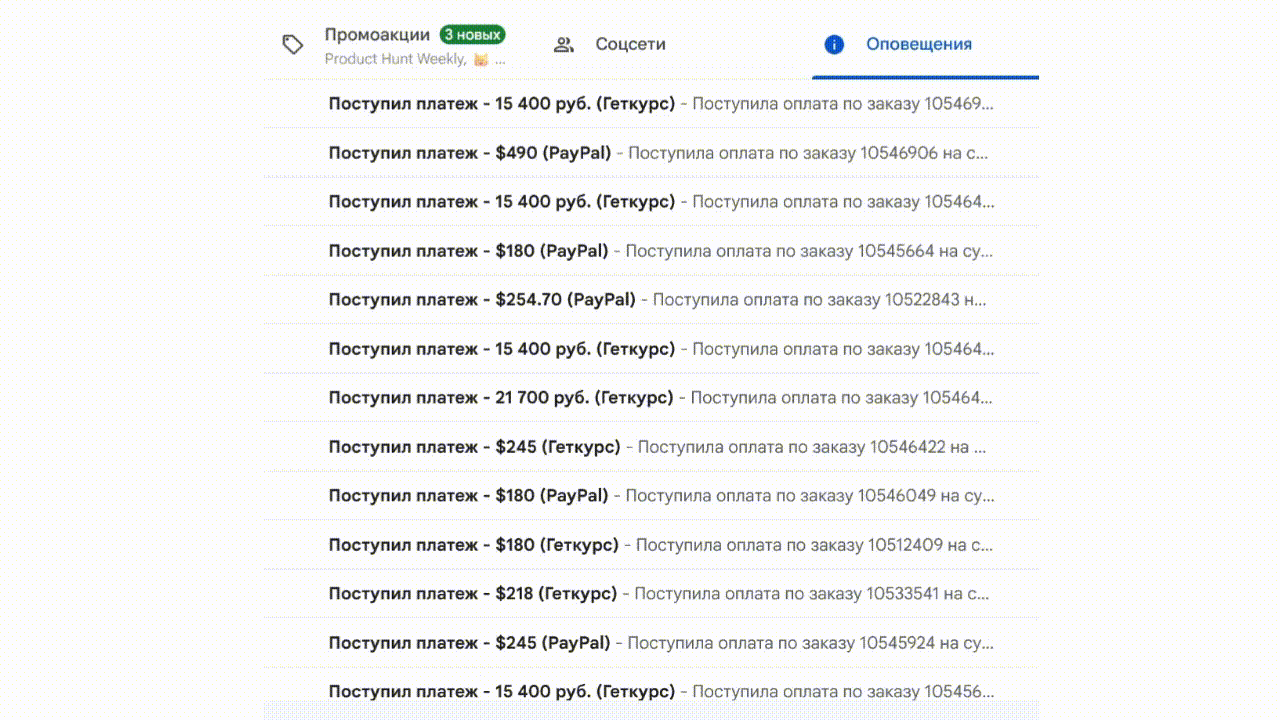Viewport: 1280px width, 720px height.
Task: Open the $218 (Геткурс) payment email
Action: pos(652,593)
